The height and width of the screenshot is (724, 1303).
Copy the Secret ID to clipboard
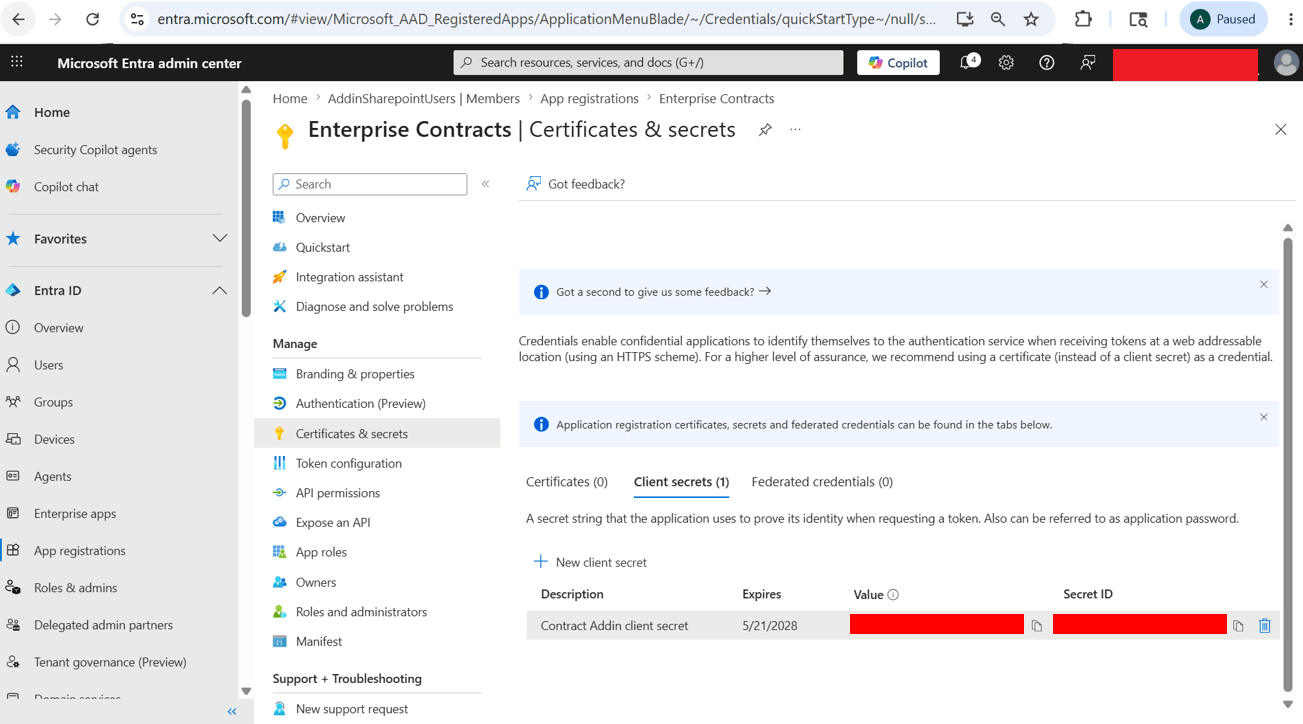[1238, 626]
